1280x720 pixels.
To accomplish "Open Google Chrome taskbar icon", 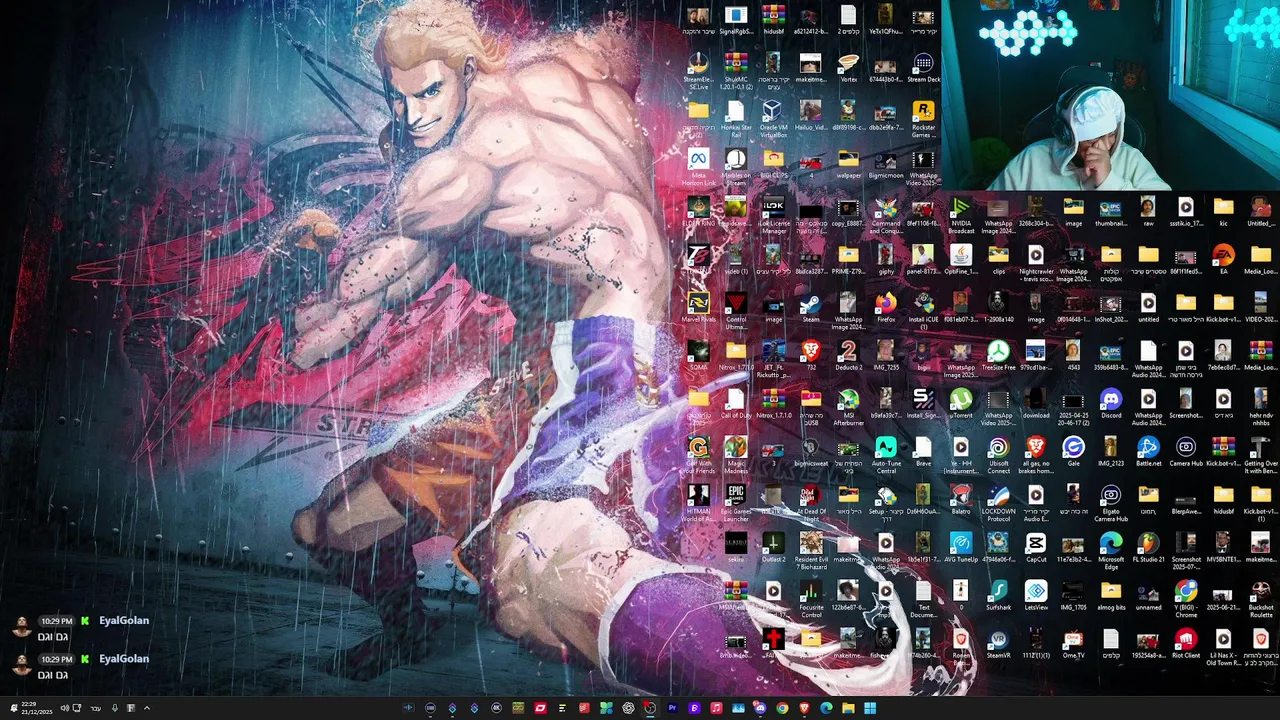I will click(x=782, y=708).
